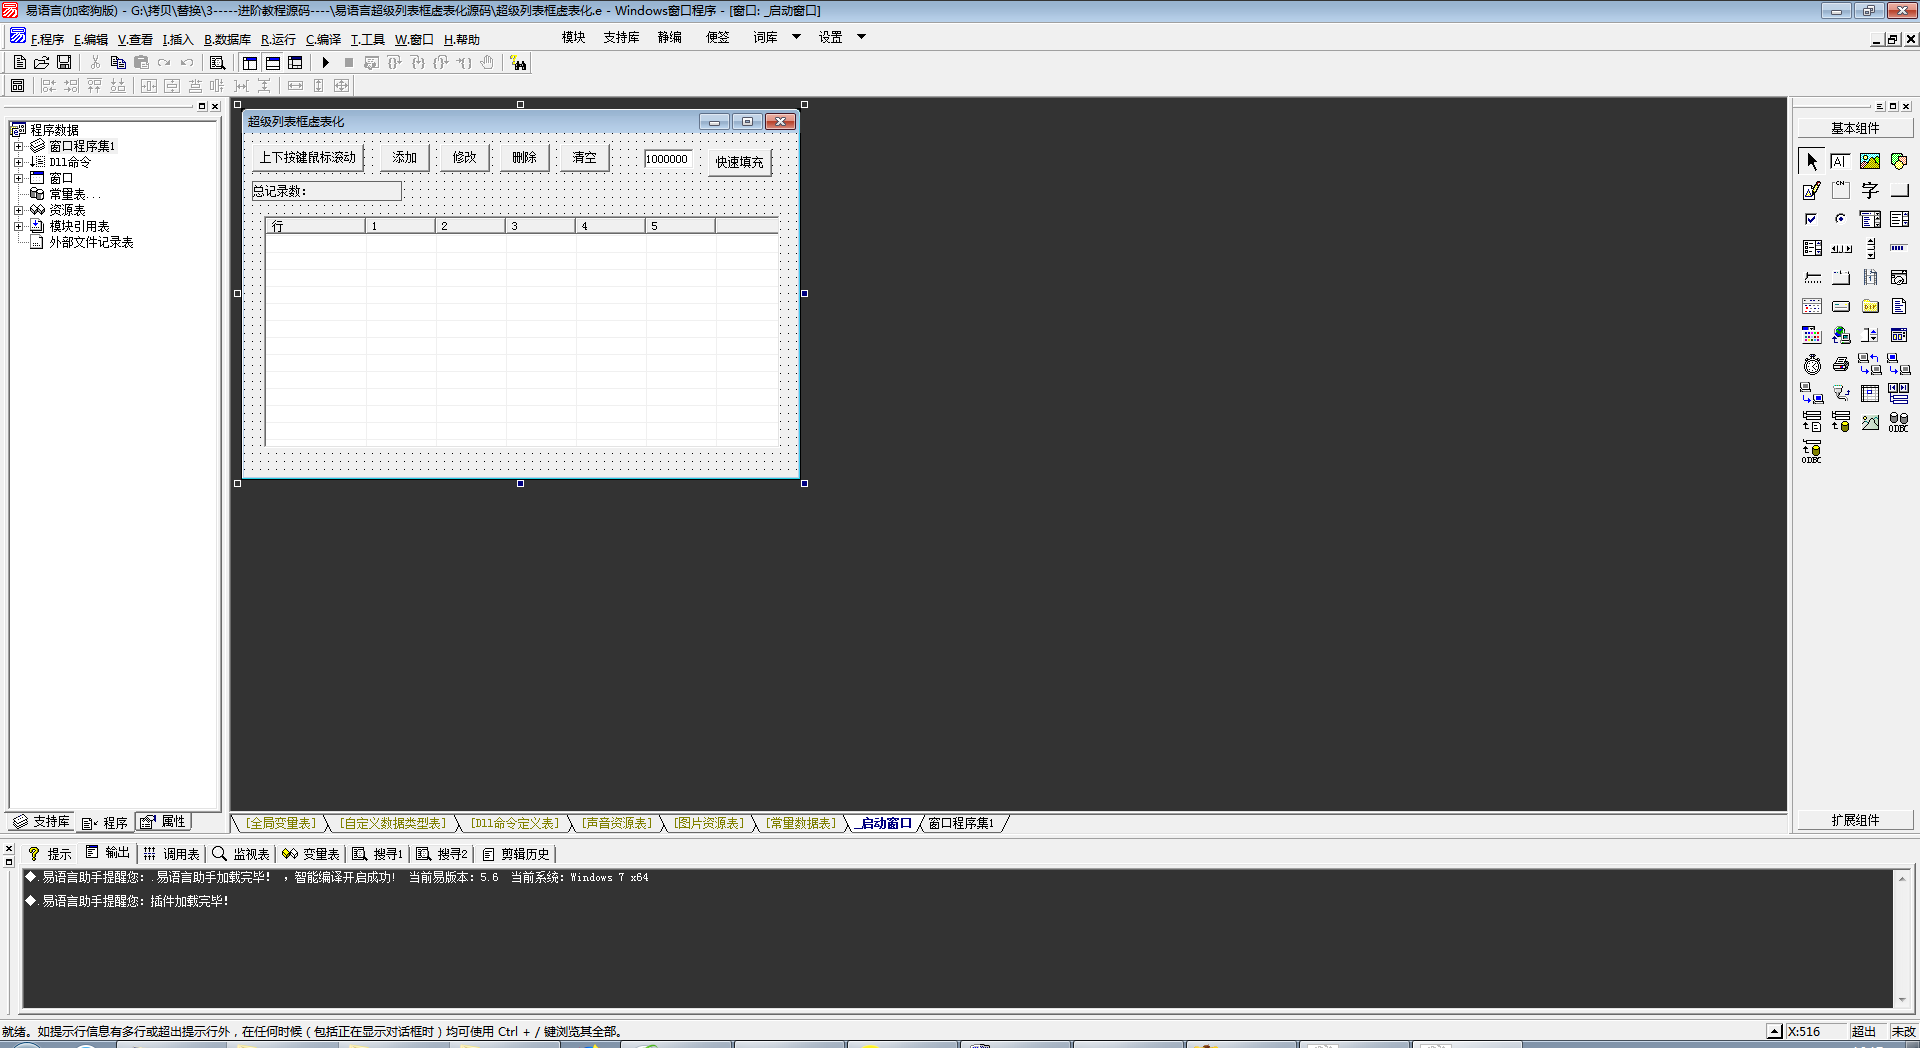Open the 模块 toolbar menu item
Viewport: 1920px width, 1048px height.
573,37
